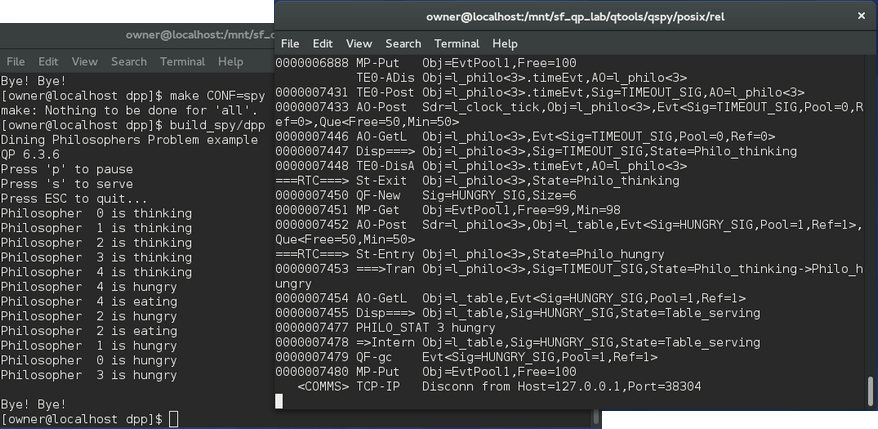
Task: Open View menu in the qspy terminal
Action: (359, 44)
